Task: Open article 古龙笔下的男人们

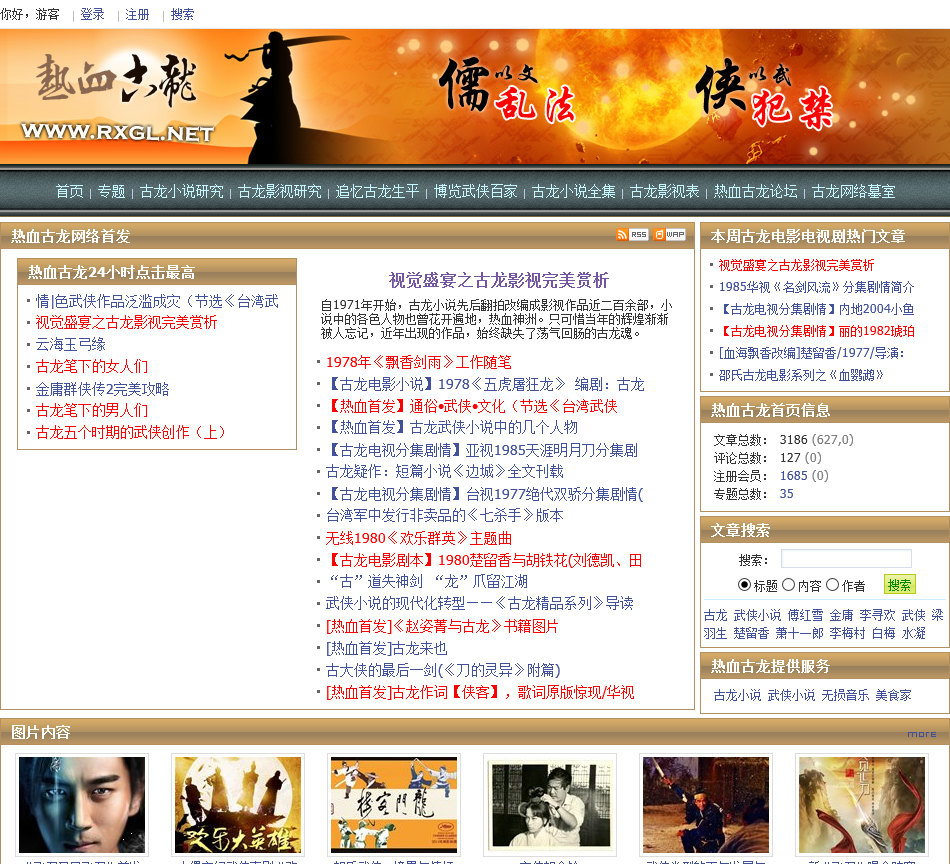Action: coord(91,410)
